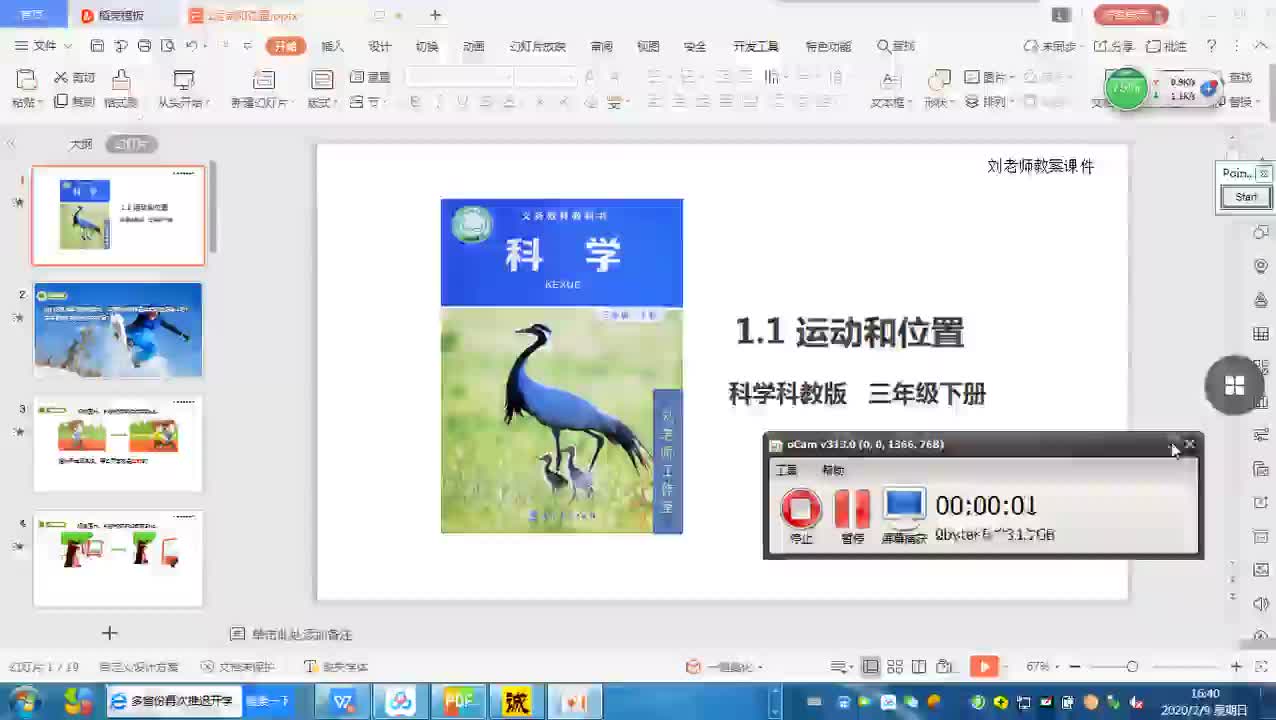Switch to reading view icon in status bar
The width and height of the screenshot is (1276, 720).
(x=919, y=667)
